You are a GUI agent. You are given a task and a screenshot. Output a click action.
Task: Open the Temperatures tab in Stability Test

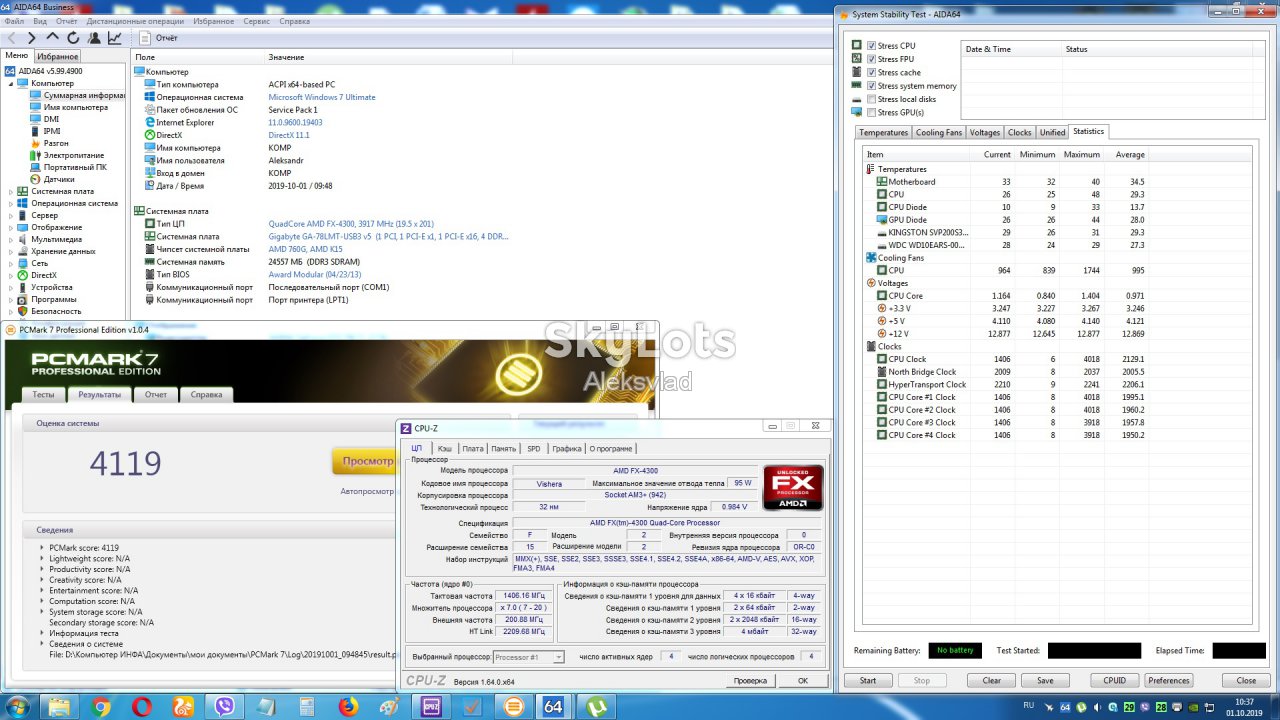pyautogui.click(x=883, y=132)
